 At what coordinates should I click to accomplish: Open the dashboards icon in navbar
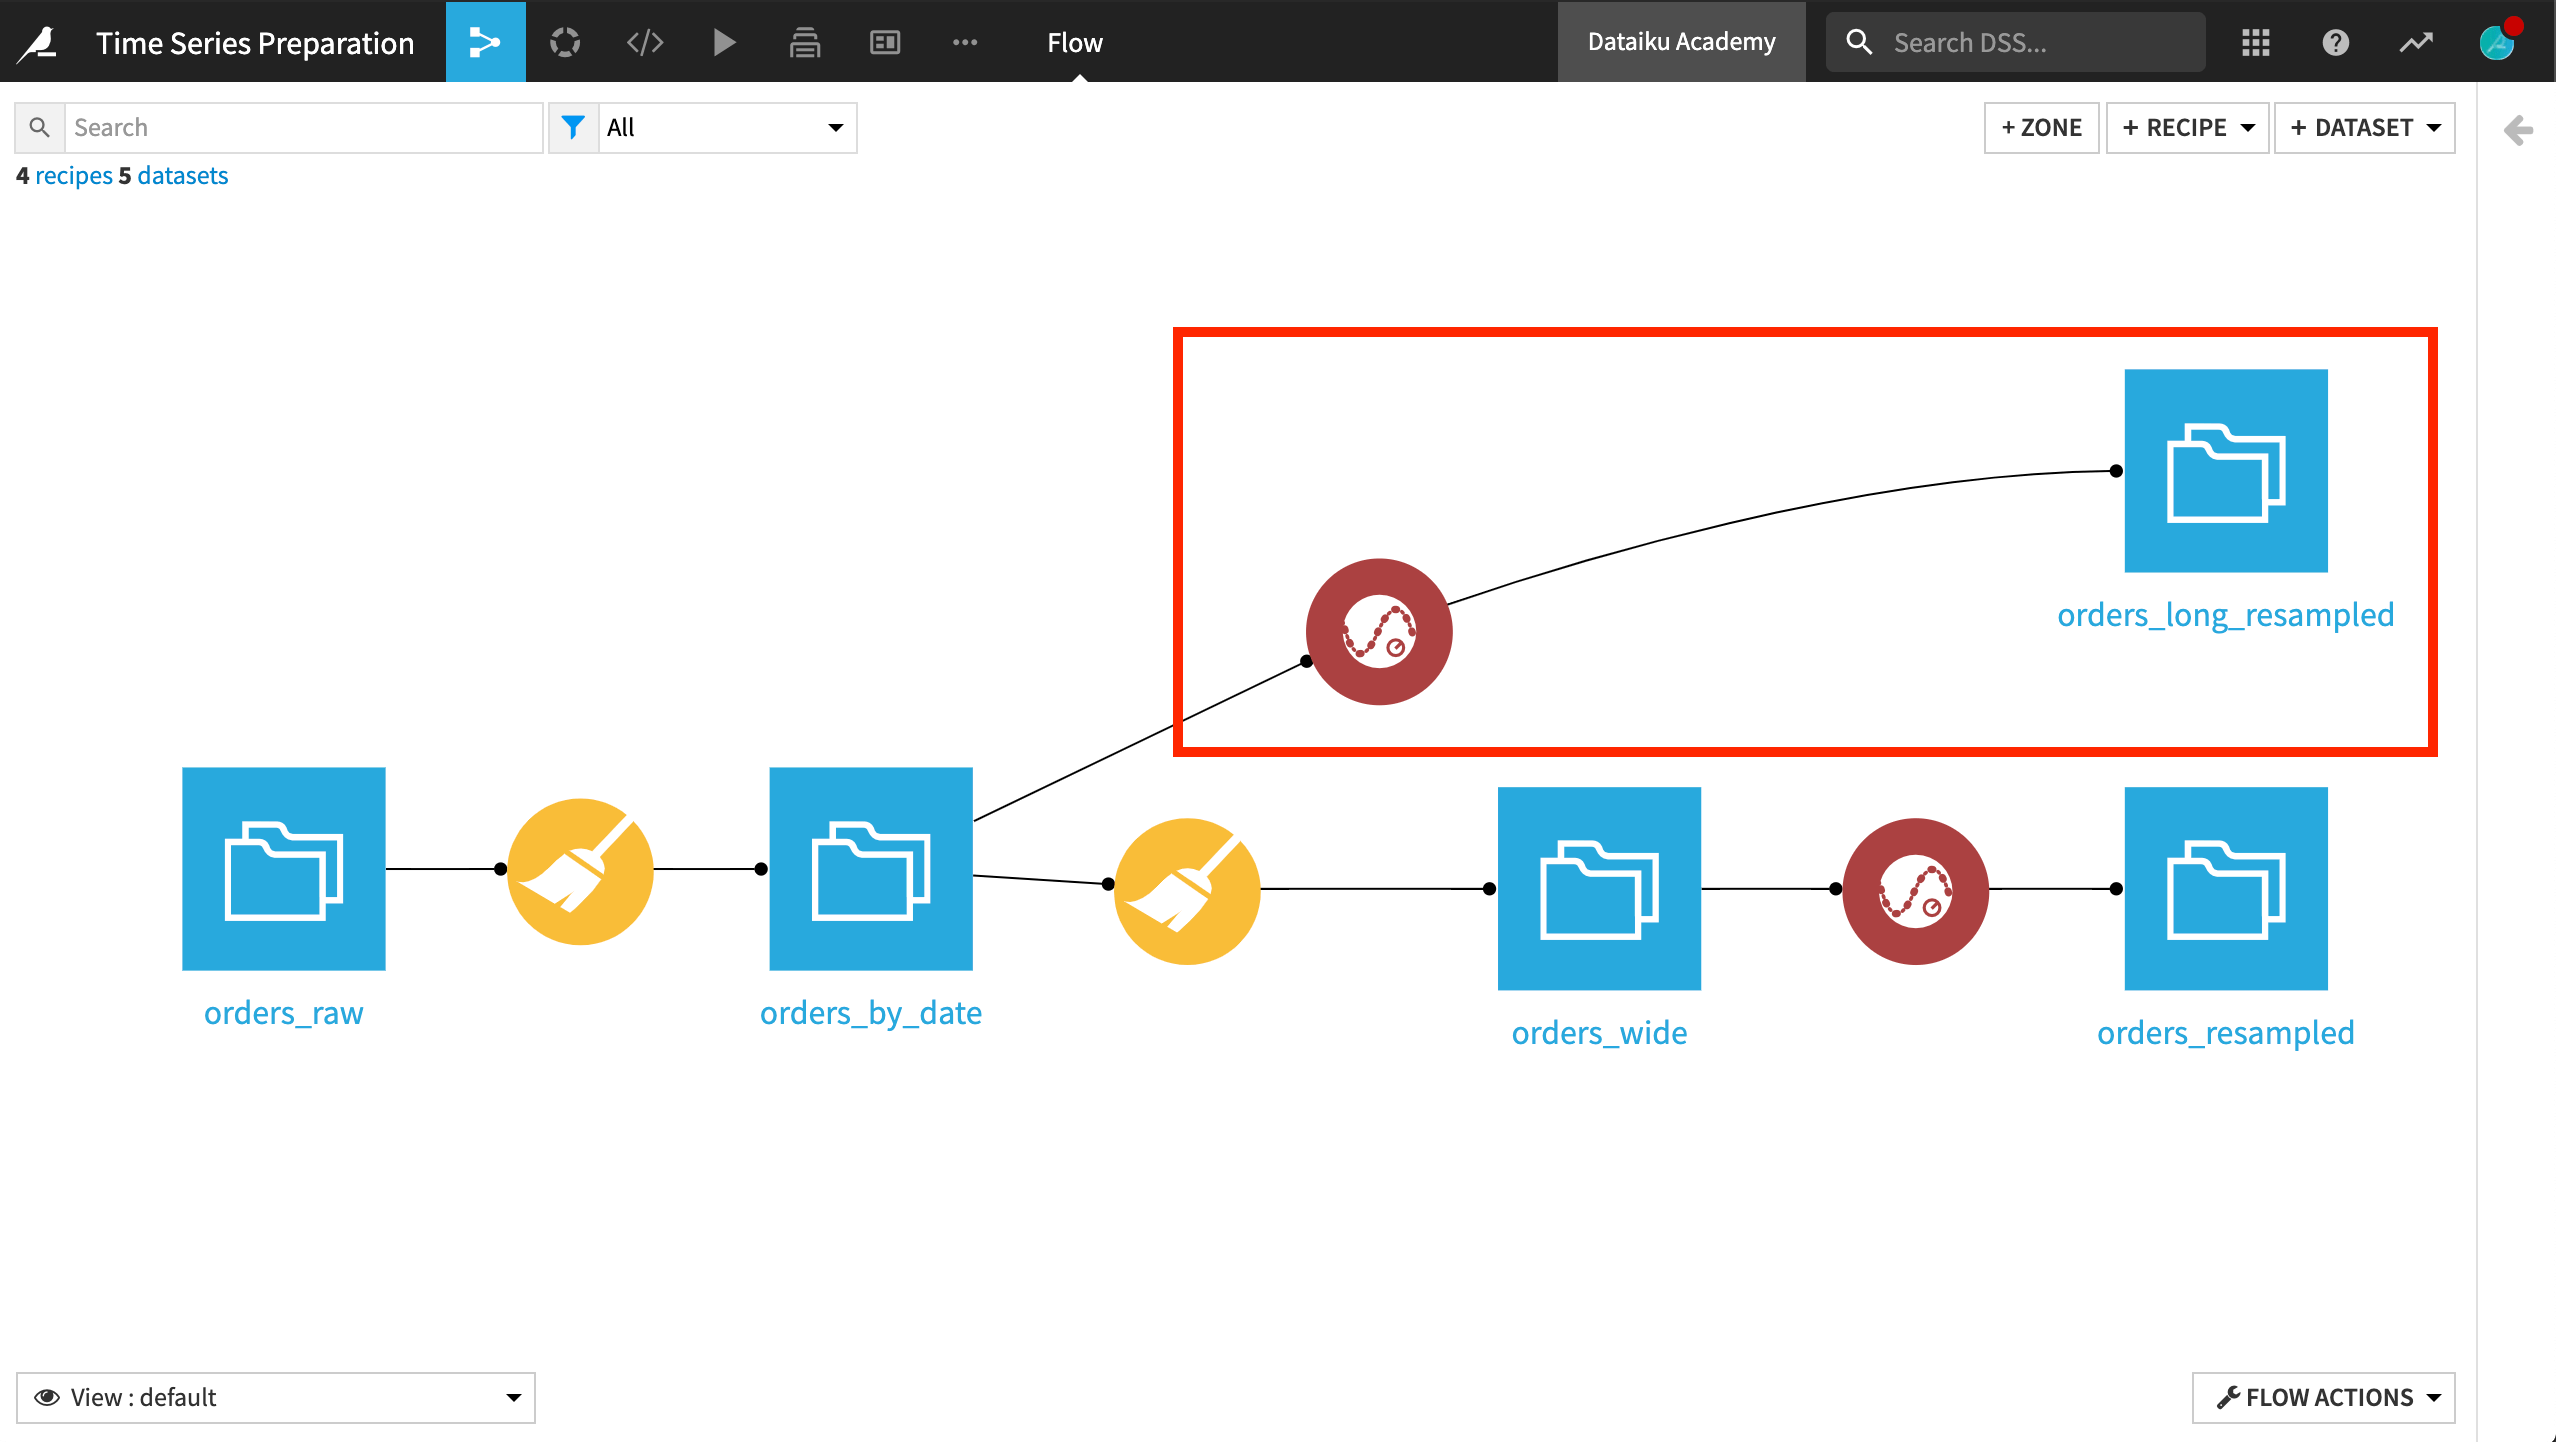(x=885, y=42)
